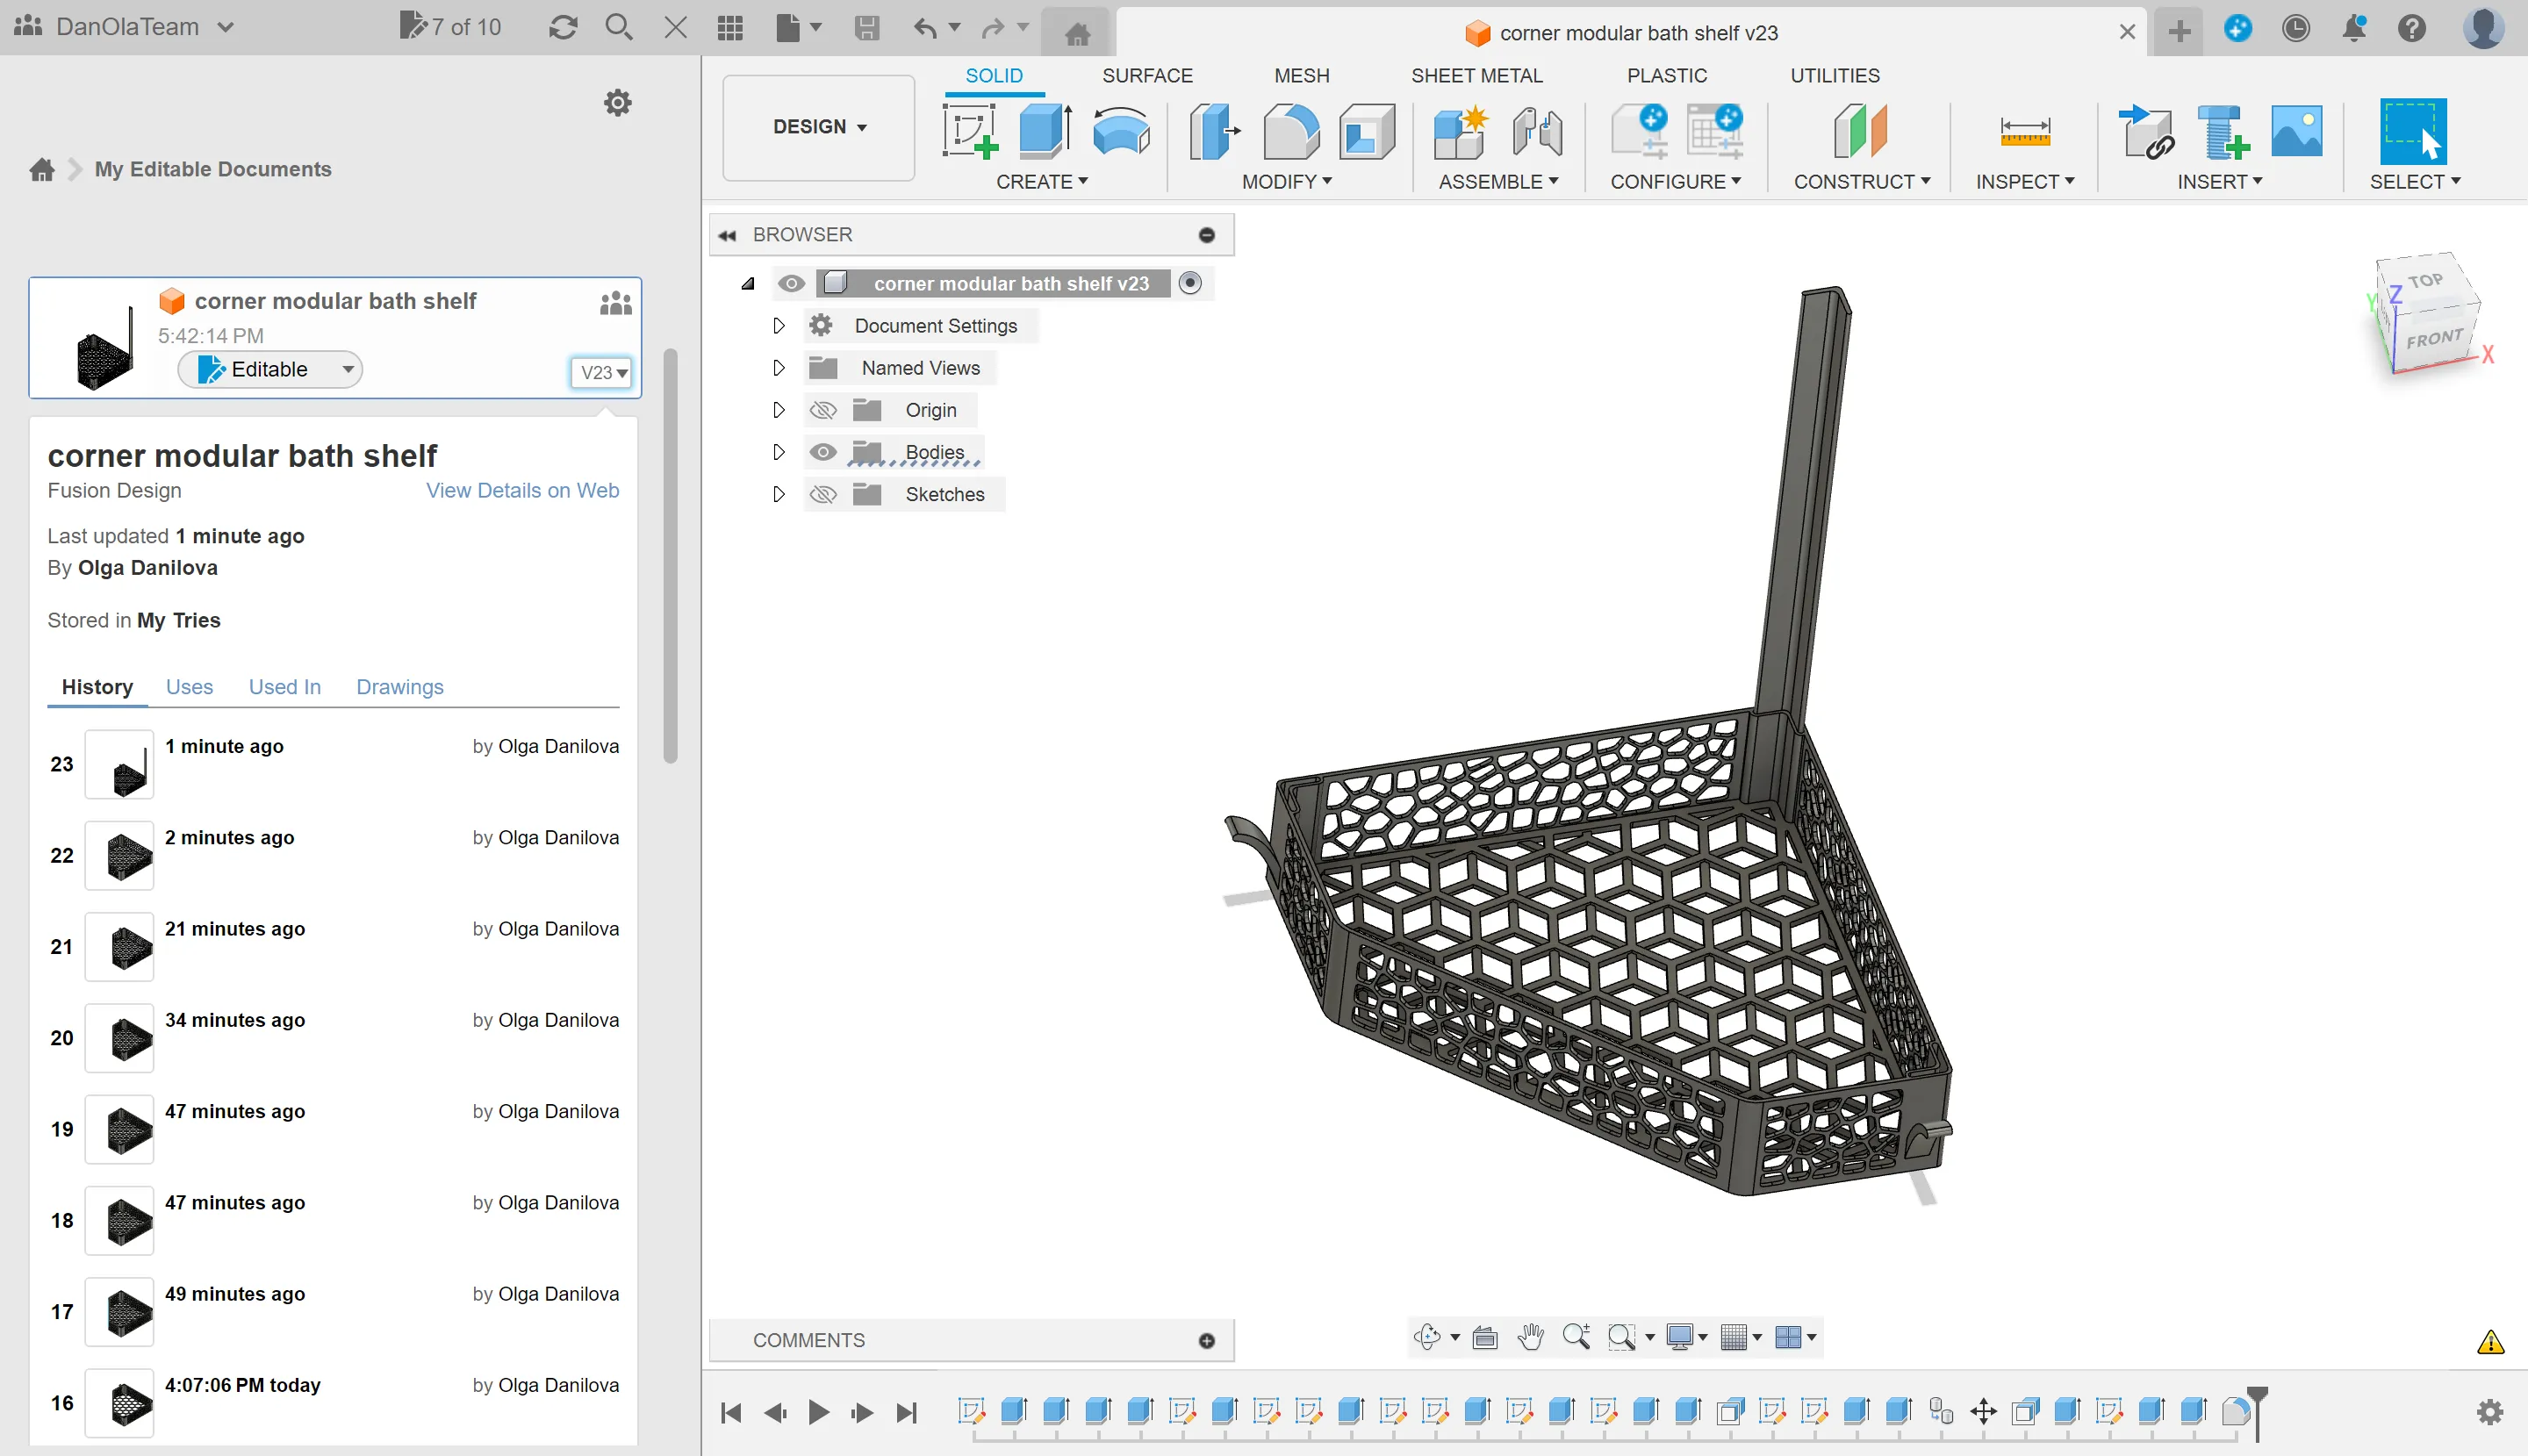
Task: Open the Editable status dropdown
Action: (x=270, y=369)
